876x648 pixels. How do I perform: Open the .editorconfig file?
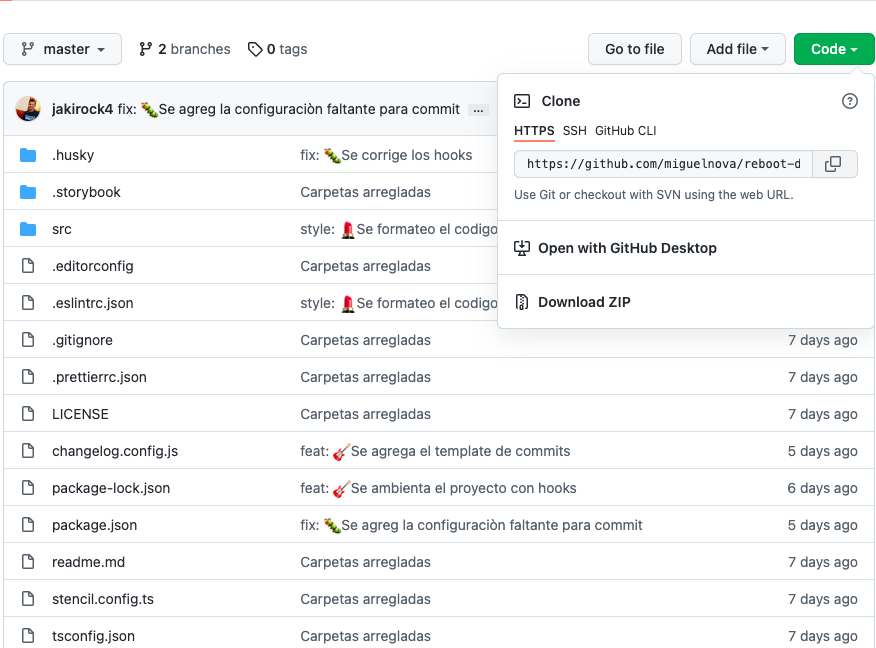pos(93,266)
